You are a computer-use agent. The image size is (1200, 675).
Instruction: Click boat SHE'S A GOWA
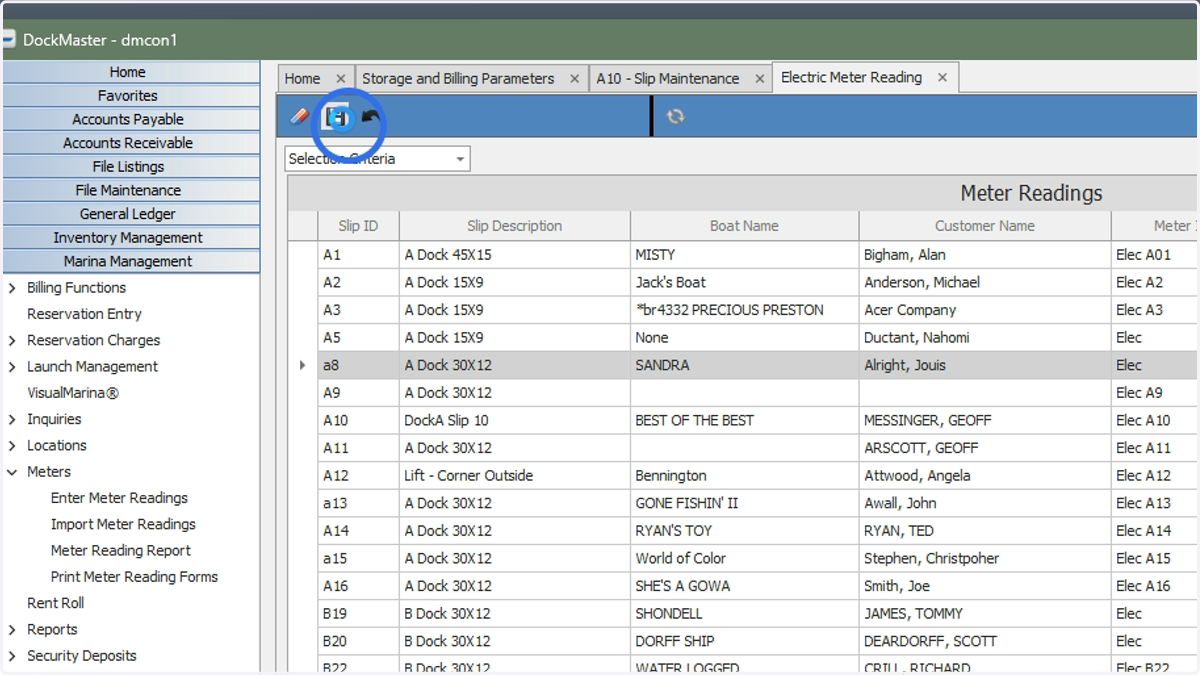tap(744, 586)
